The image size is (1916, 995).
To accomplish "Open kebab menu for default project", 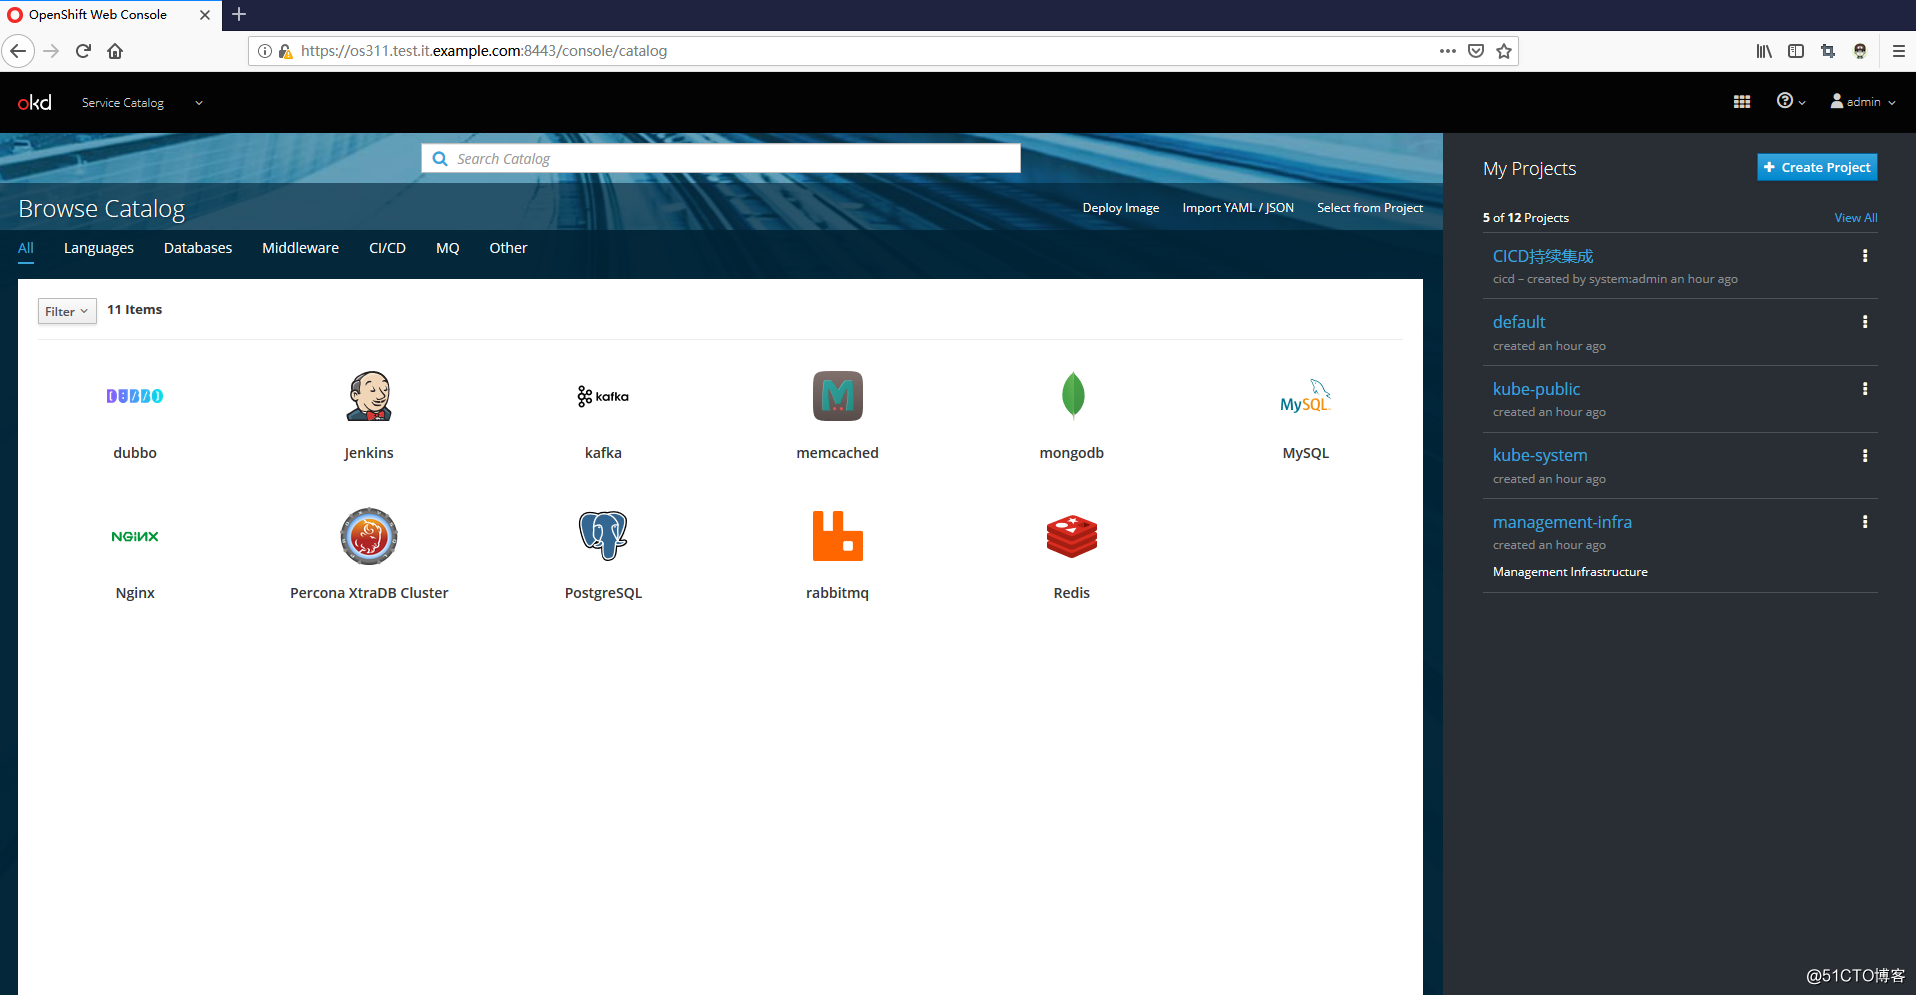I will (1865, 322).
